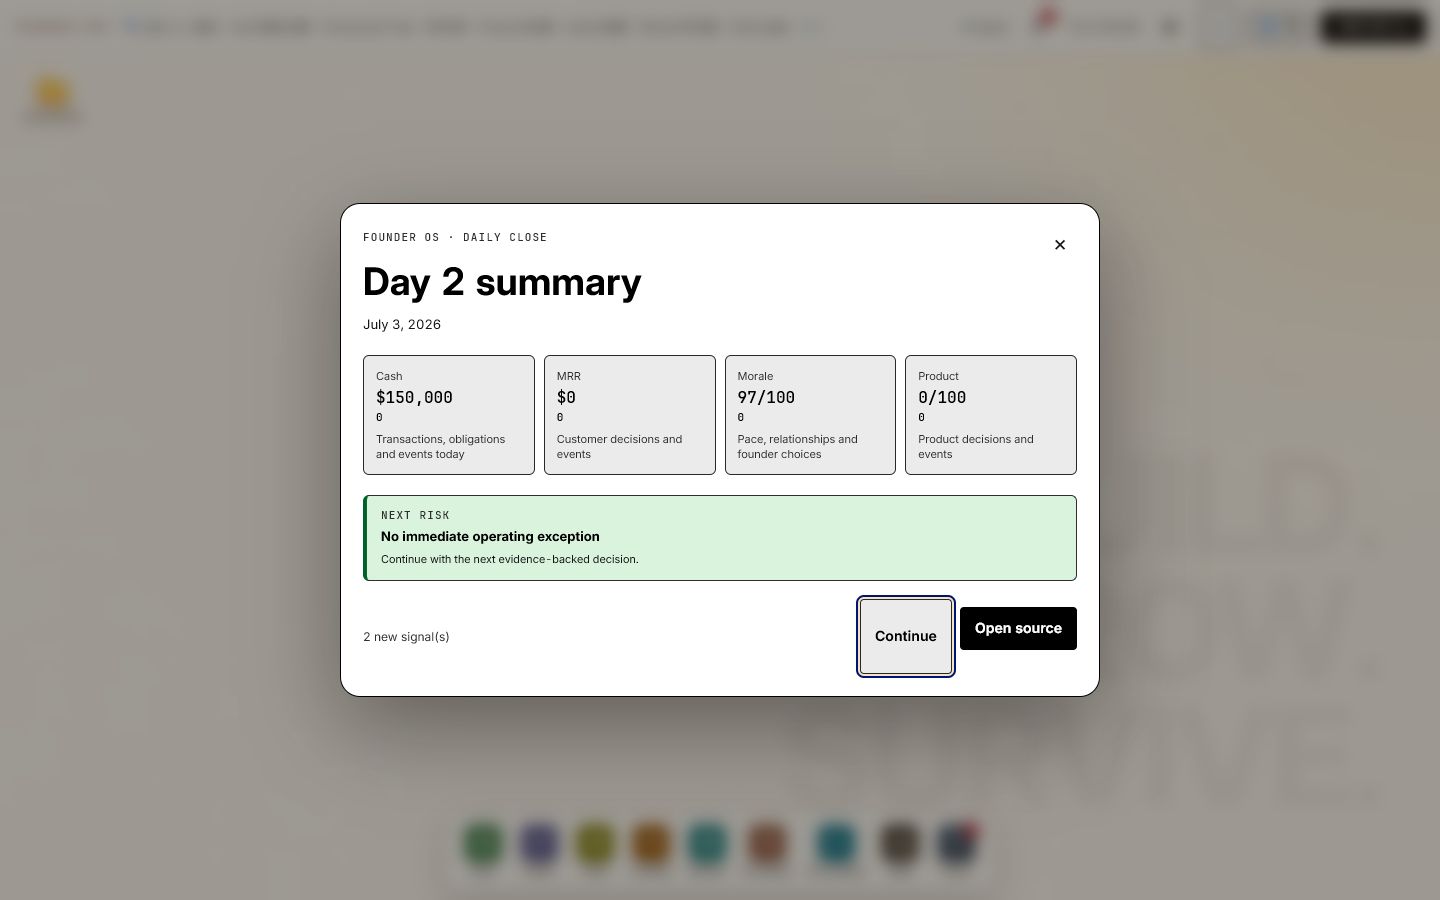Open the light teal dock app icon
The image size is (1440, 900).
pos(707,844)
